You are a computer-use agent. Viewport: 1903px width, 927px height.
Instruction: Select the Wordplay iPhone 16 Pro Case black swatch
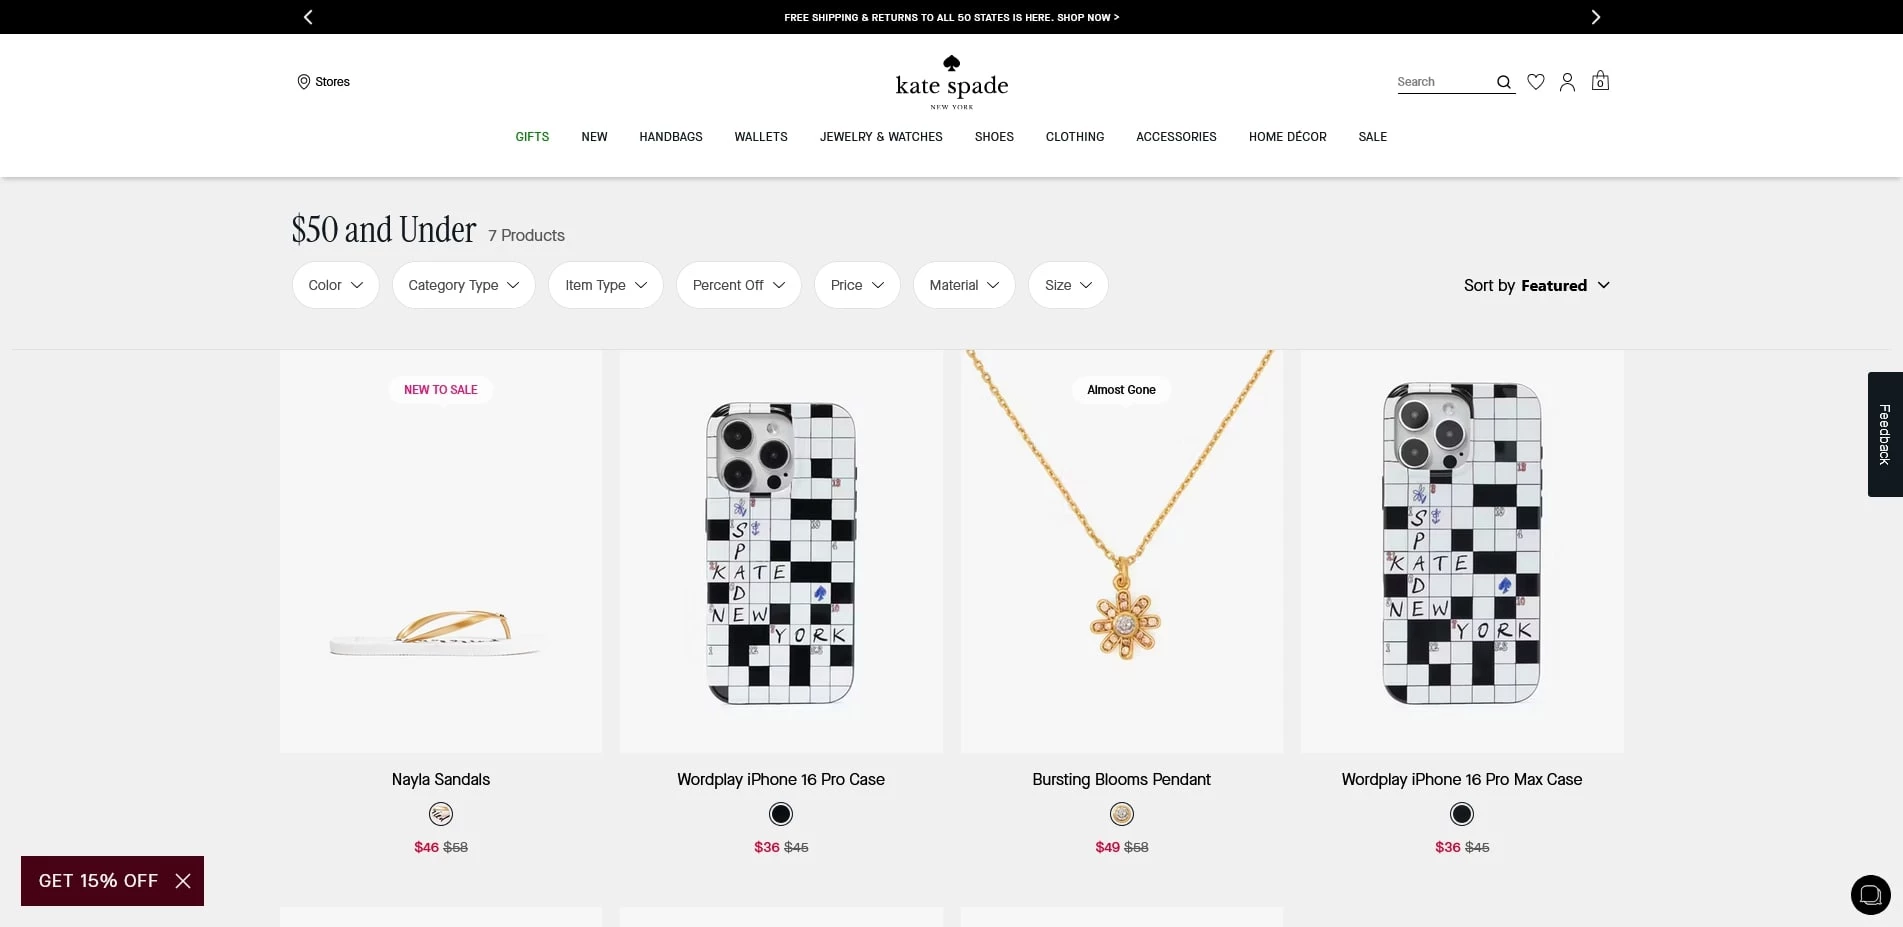click(781, 814)
